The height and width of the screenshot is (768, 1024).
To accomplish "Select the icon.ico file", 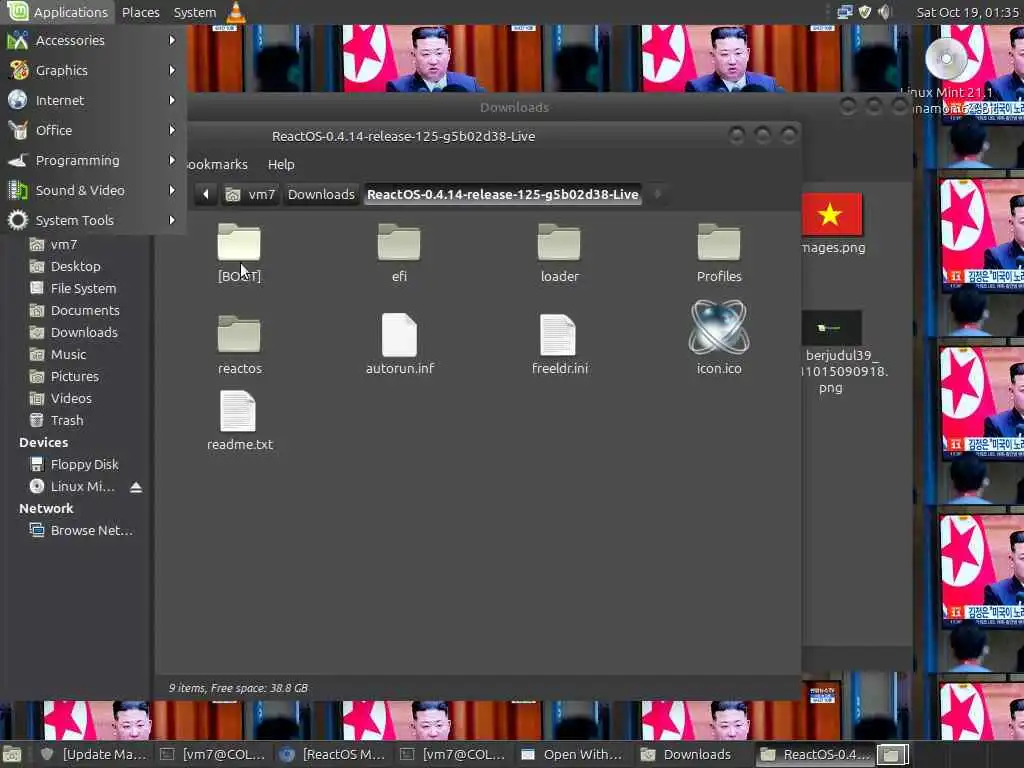I will [719, 336].
